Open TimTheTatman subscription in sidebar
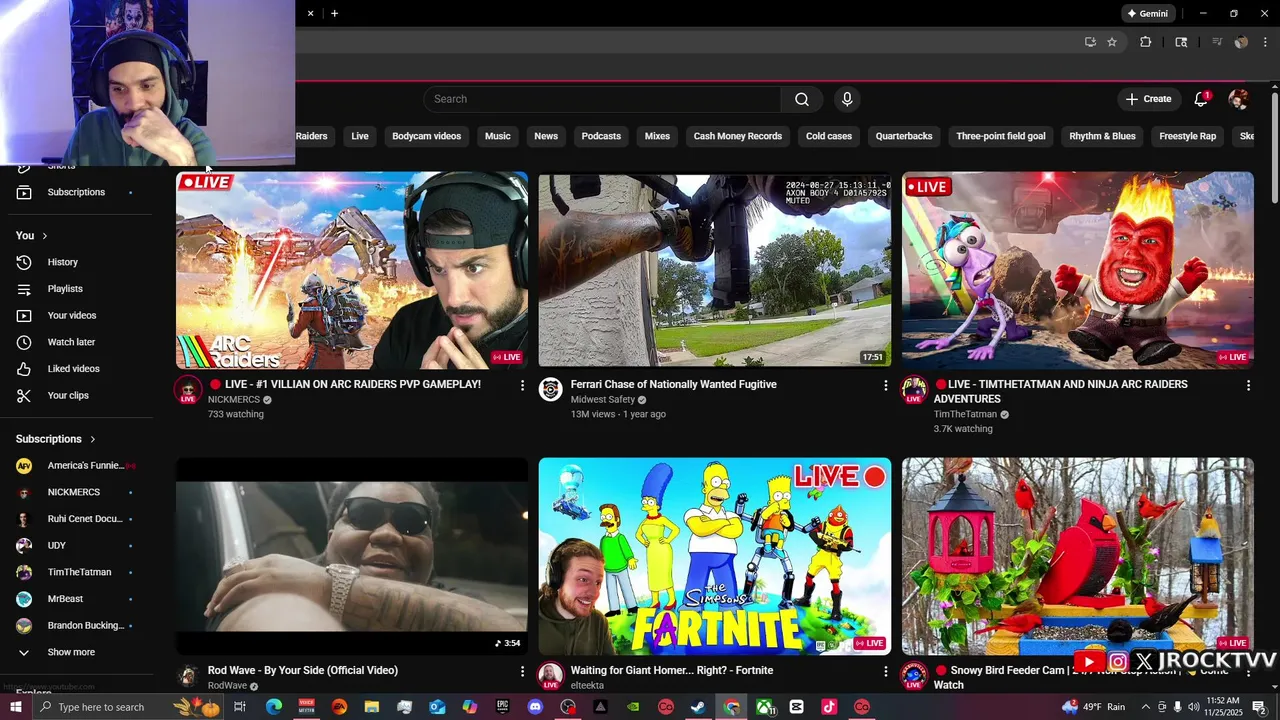 coord(77,572)
